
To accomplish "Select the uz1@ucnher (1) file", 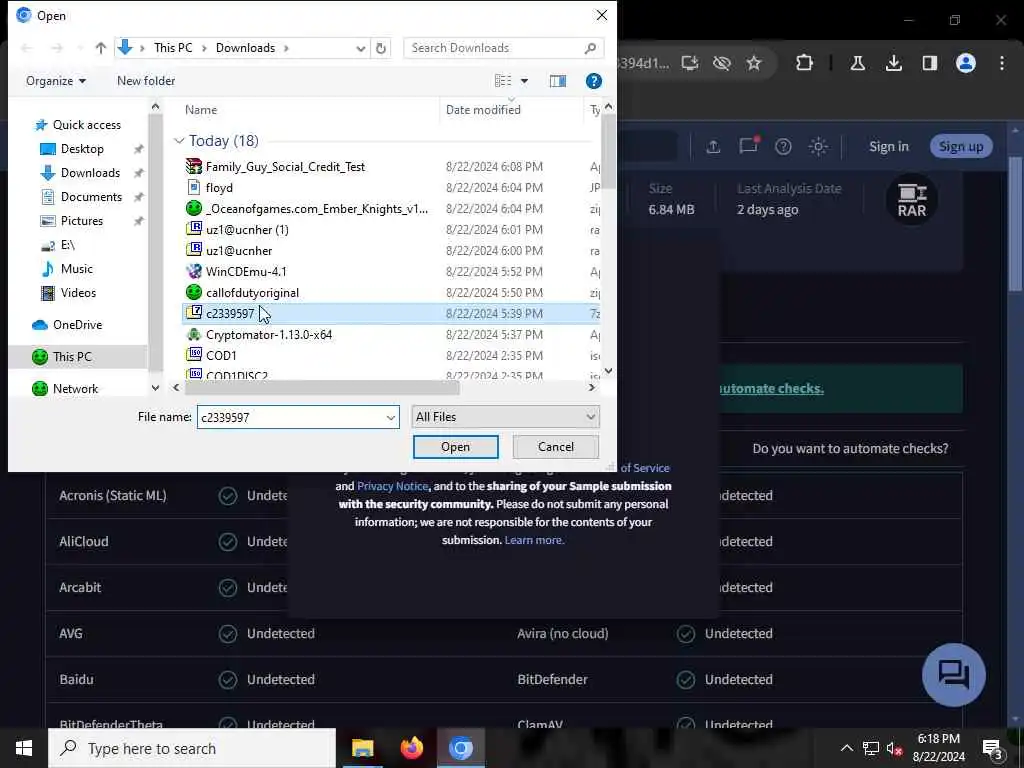I will click(247, 229).
